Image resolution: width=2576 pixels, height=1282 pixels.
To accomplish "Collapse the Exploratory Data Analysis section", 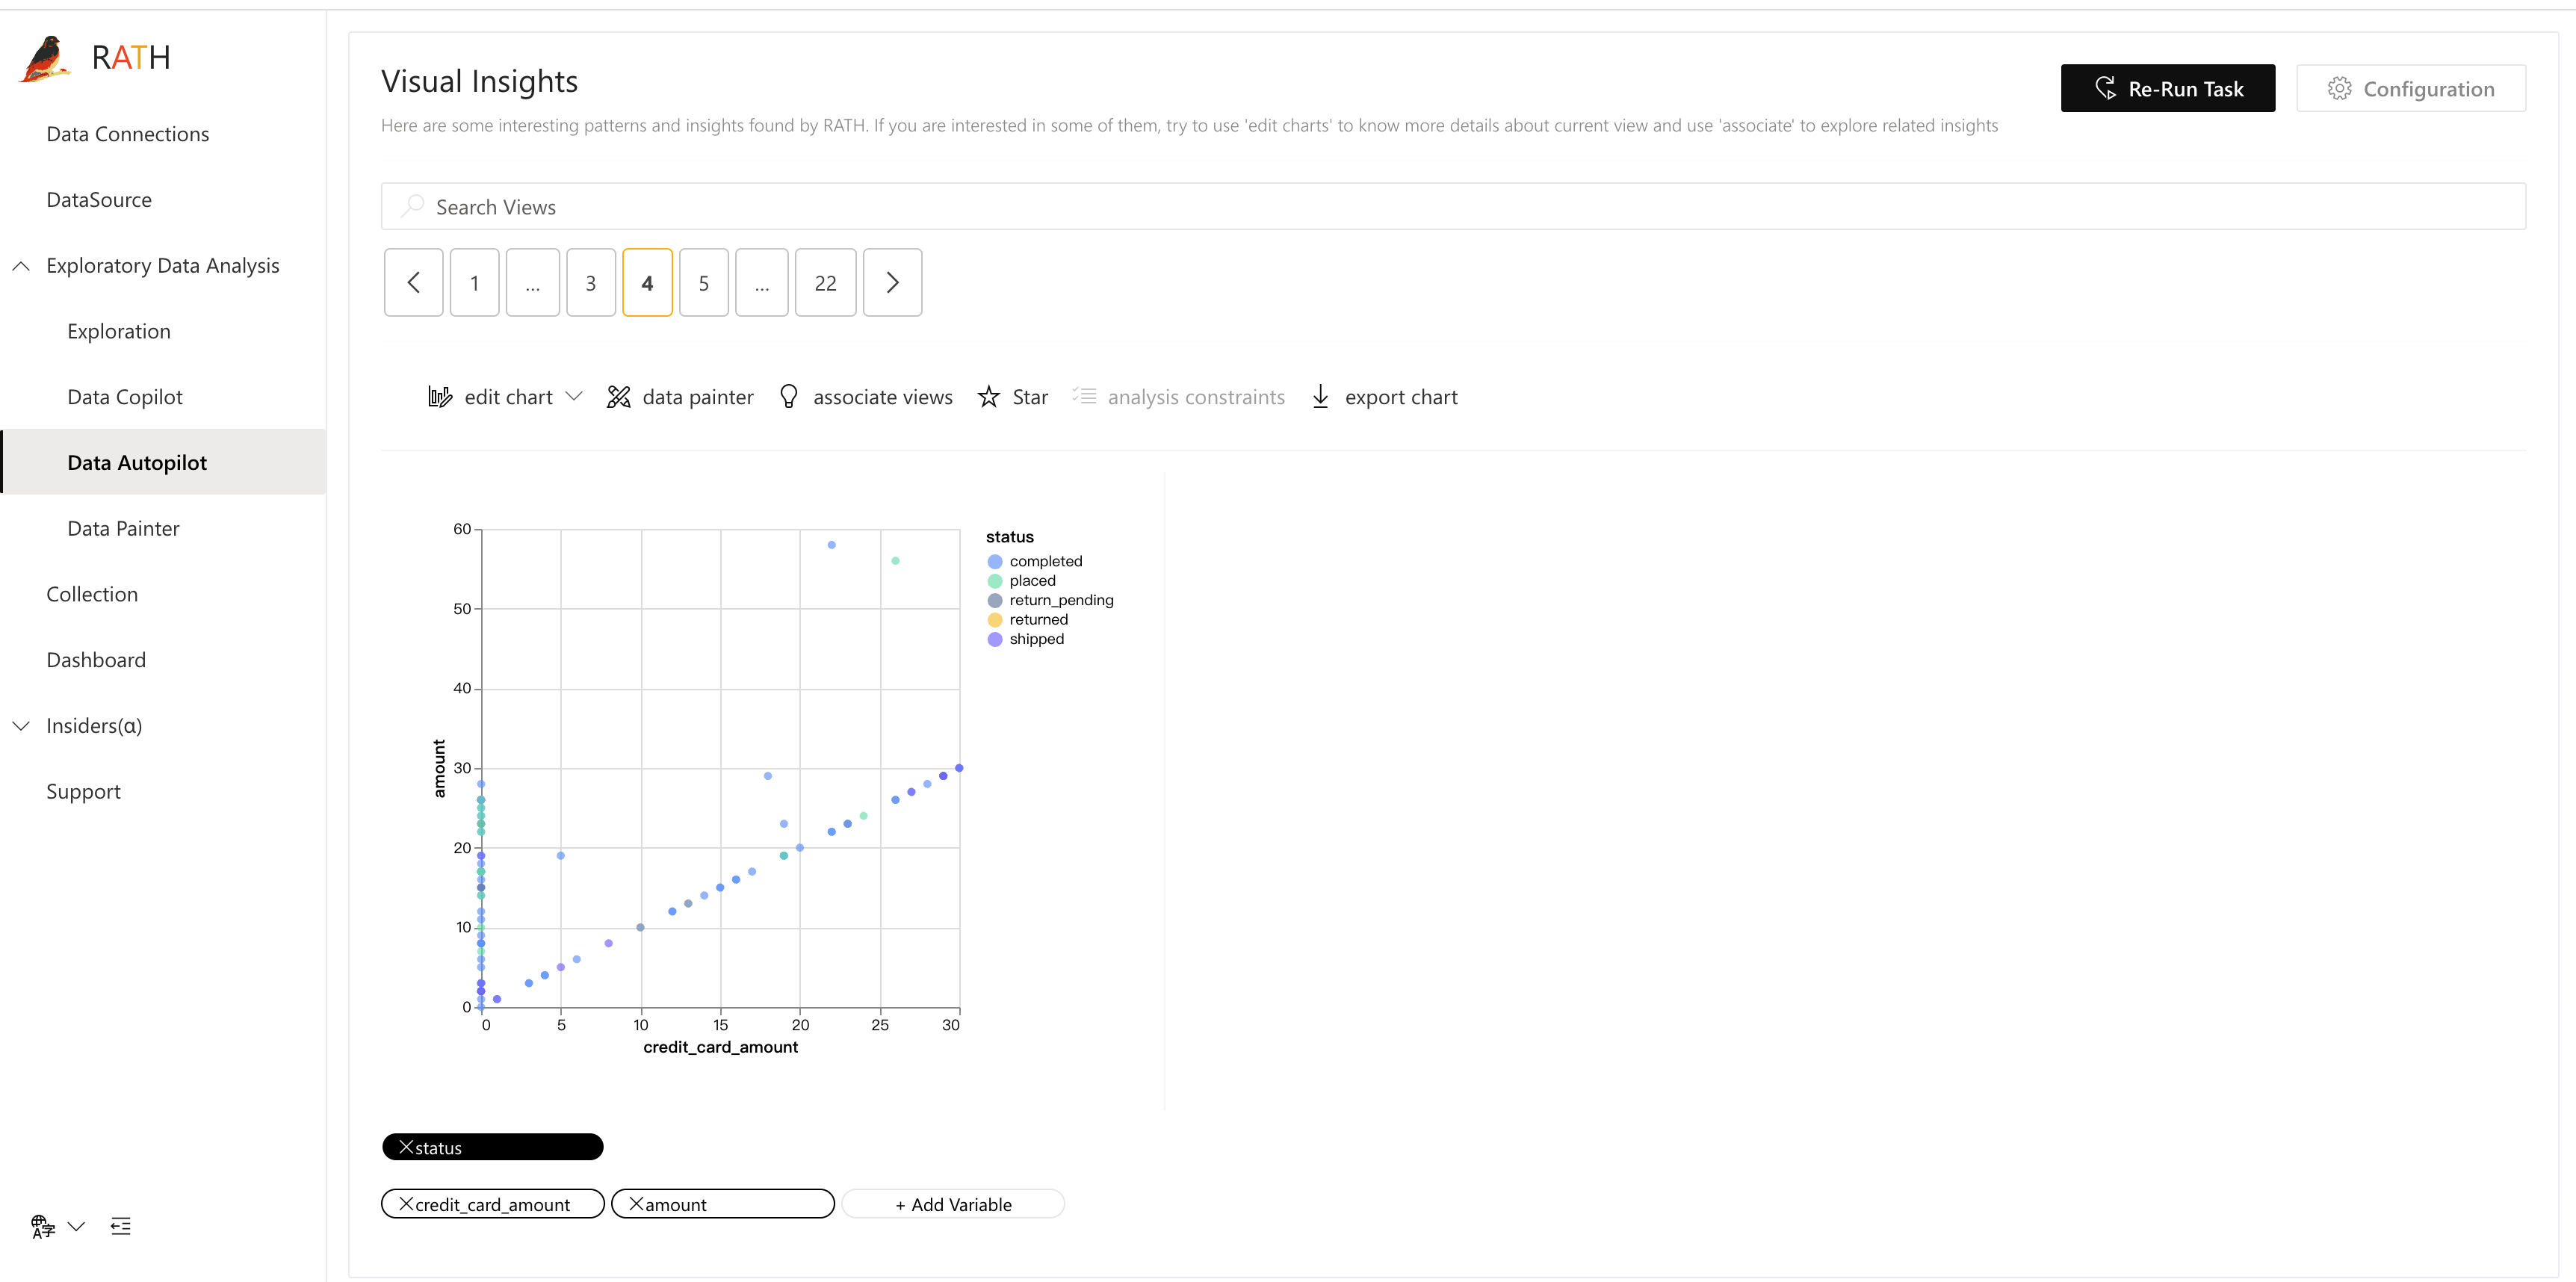I will pos(20,265).
